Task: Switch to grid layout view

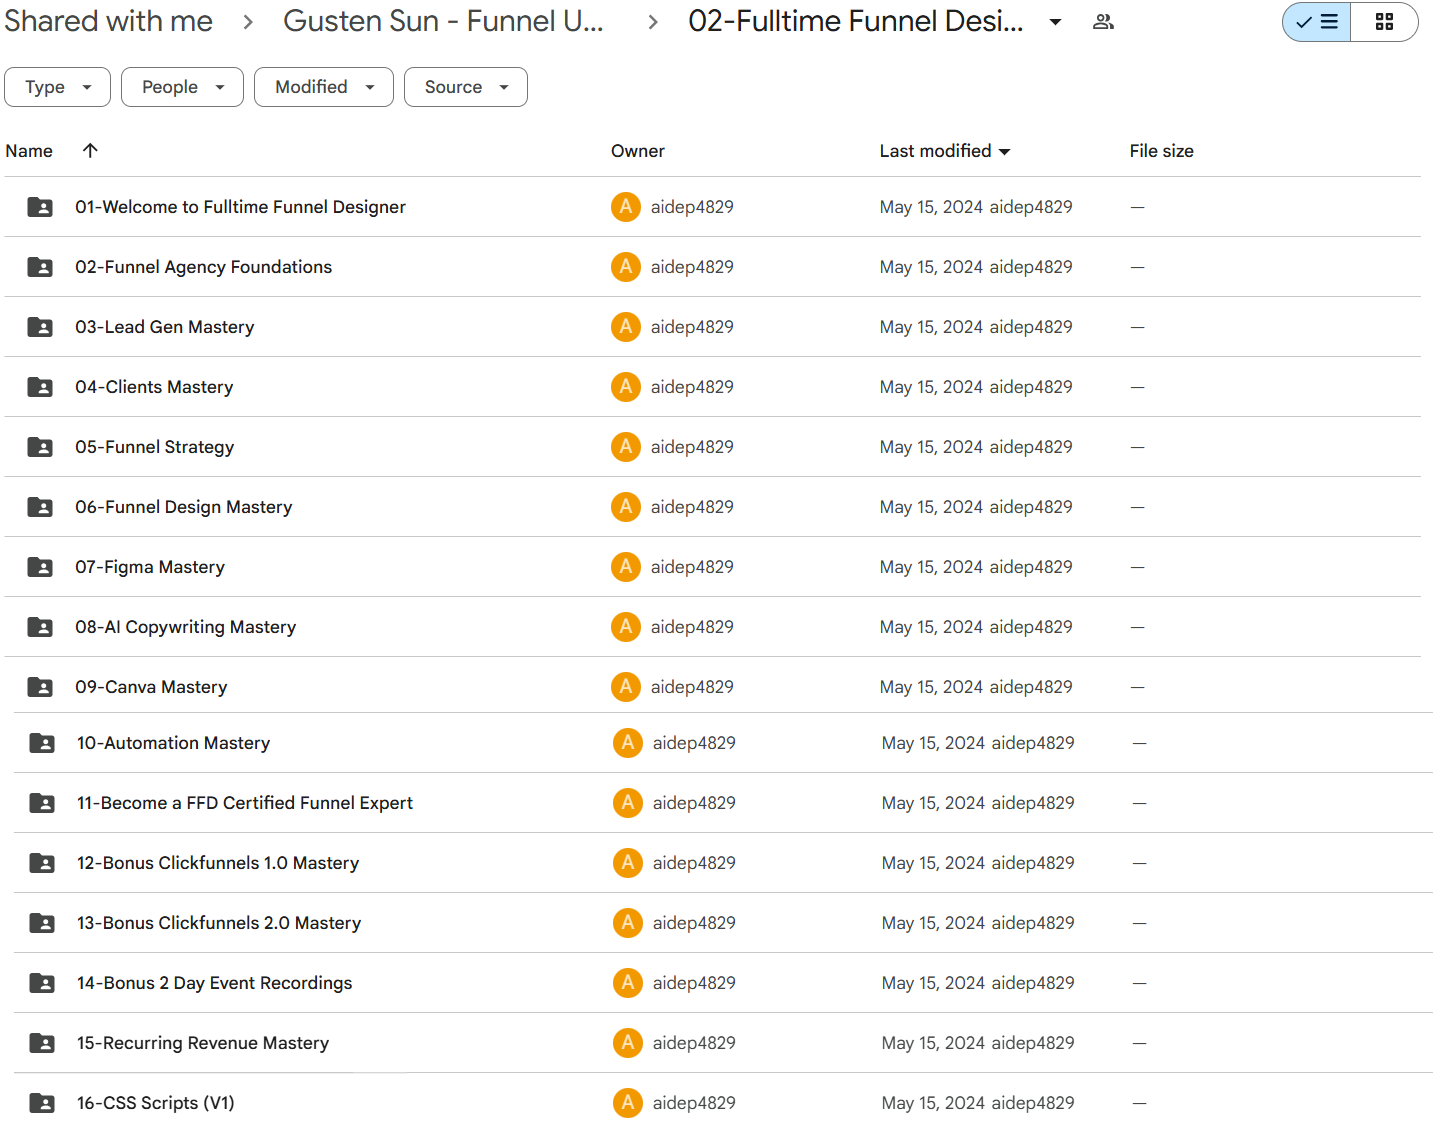Action: tap(1384, 22)
